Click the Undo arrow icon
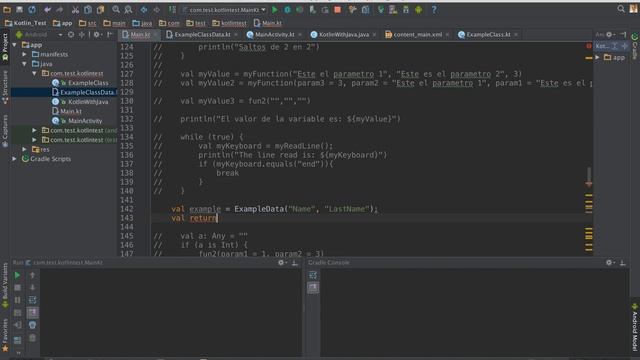640x360 pixels. tap(47, 9)
